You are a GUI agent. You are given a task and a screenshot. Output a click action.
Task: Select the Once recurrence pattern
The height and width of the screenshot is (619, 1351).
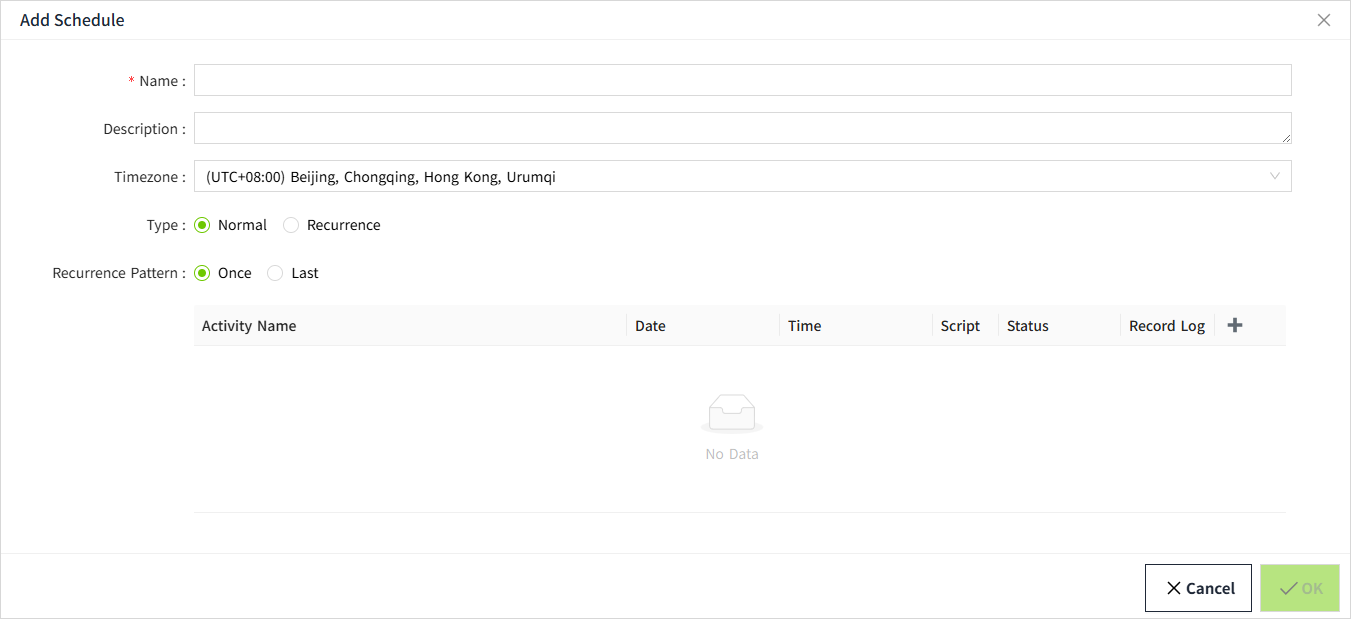(x=202, y=273)
